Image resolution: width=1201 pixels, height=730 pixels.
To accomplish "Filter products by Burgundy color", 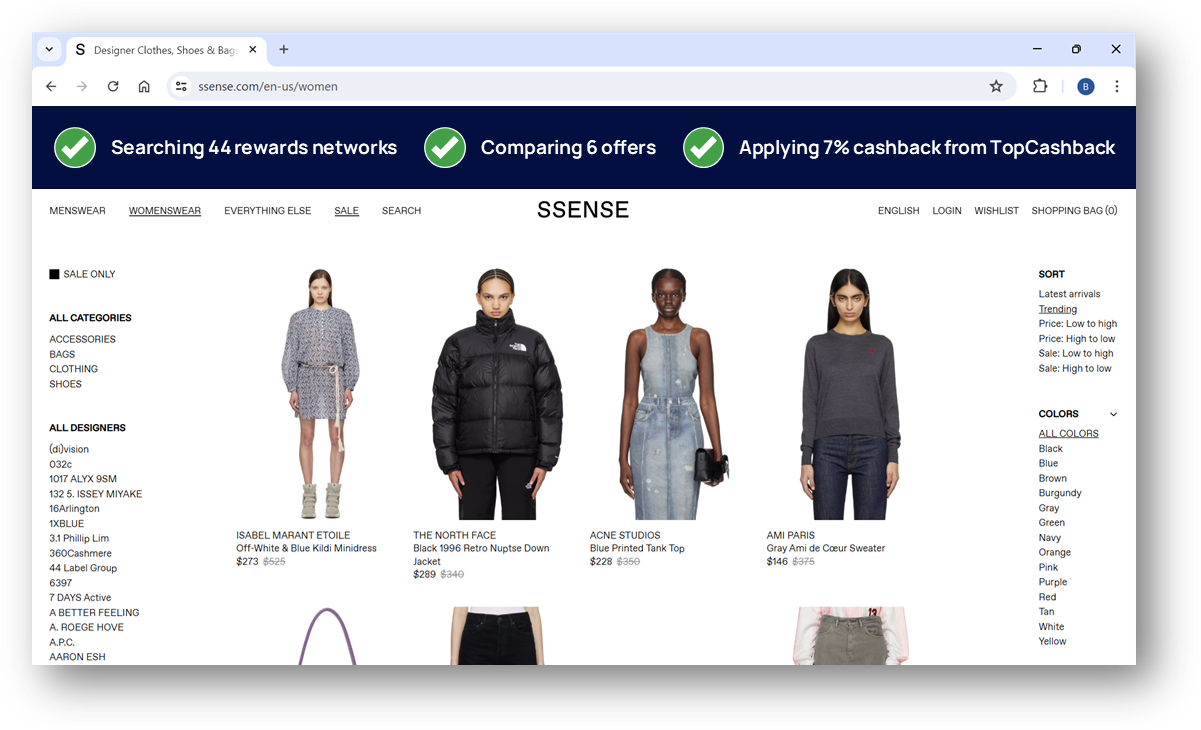I will click(1060, 493).
